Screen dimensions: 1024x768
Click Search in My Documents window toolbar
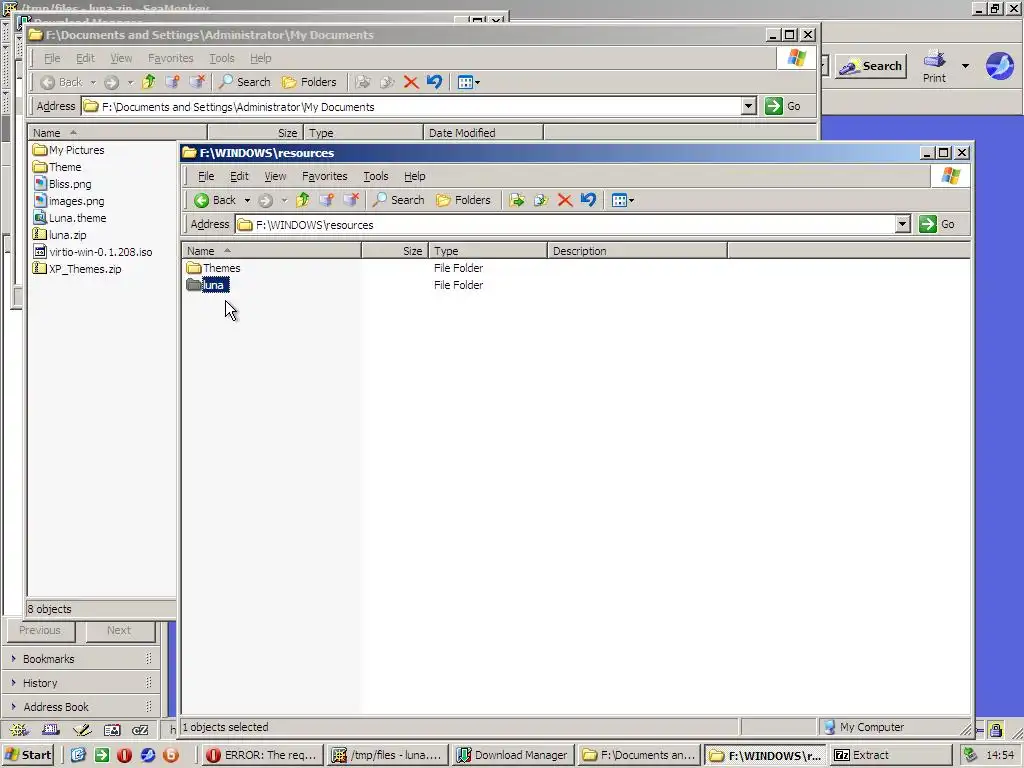tap(244, 82)
